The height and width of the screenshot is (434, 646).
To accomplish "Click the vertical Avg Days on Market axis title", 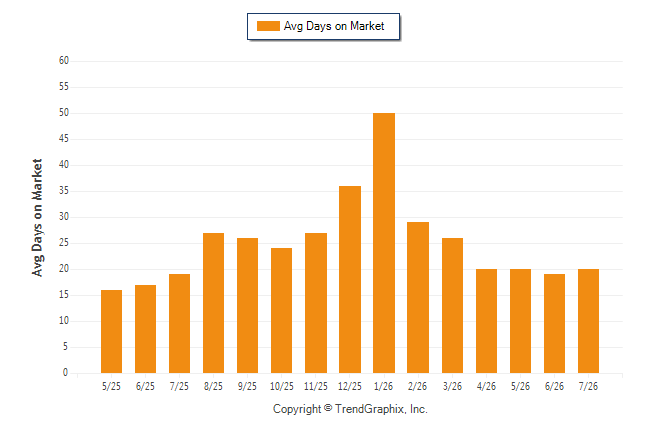I will pos(37,218).
